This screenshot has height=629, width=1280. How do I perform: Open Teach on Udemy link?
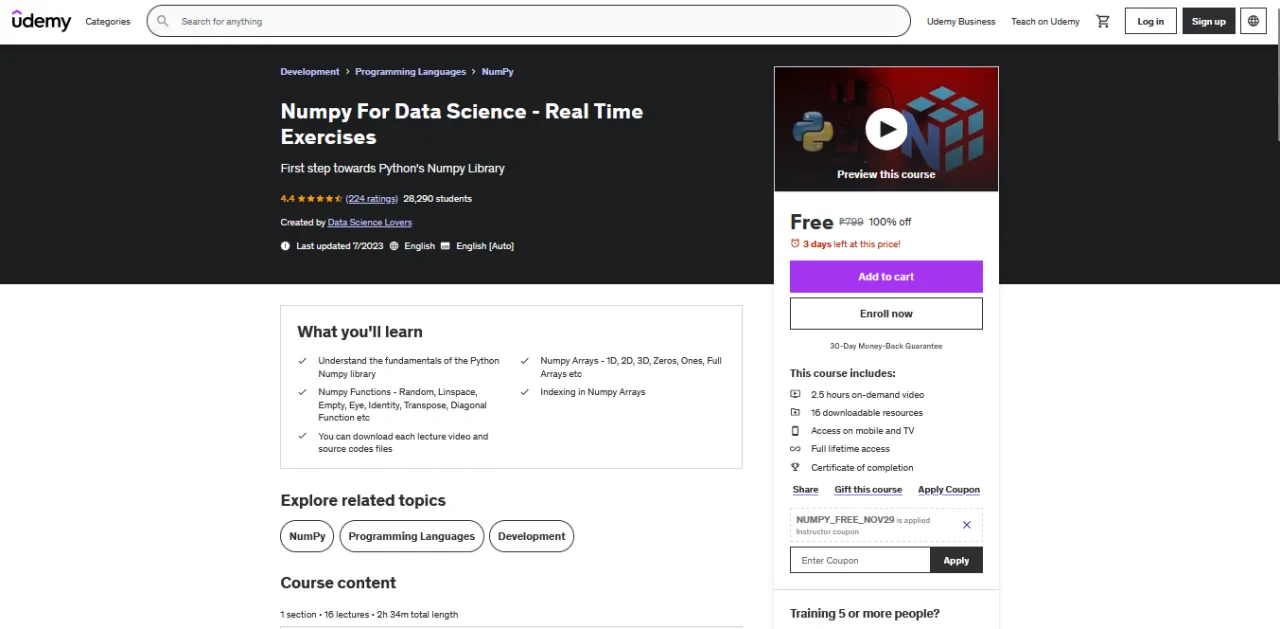1045,21
